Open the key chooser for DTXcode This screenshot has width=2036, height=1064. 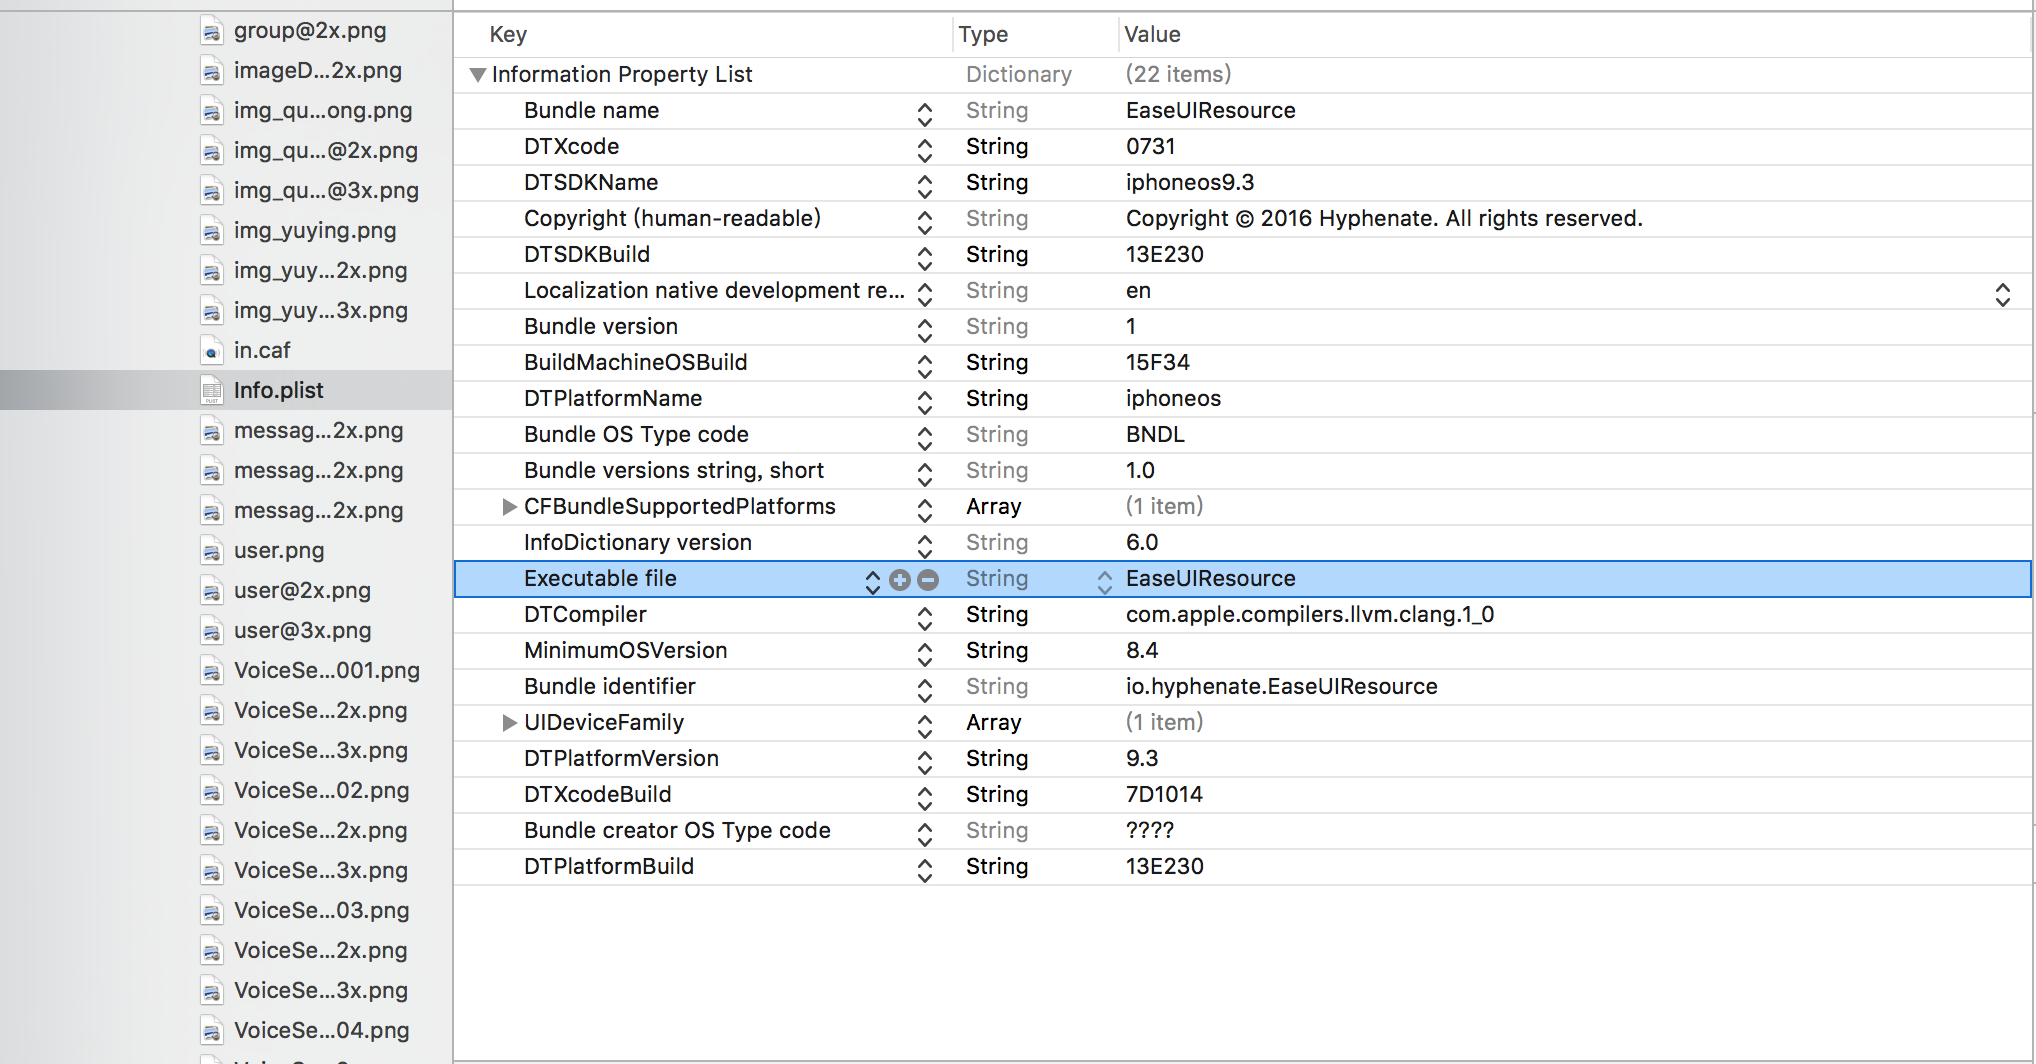point(925,149)
